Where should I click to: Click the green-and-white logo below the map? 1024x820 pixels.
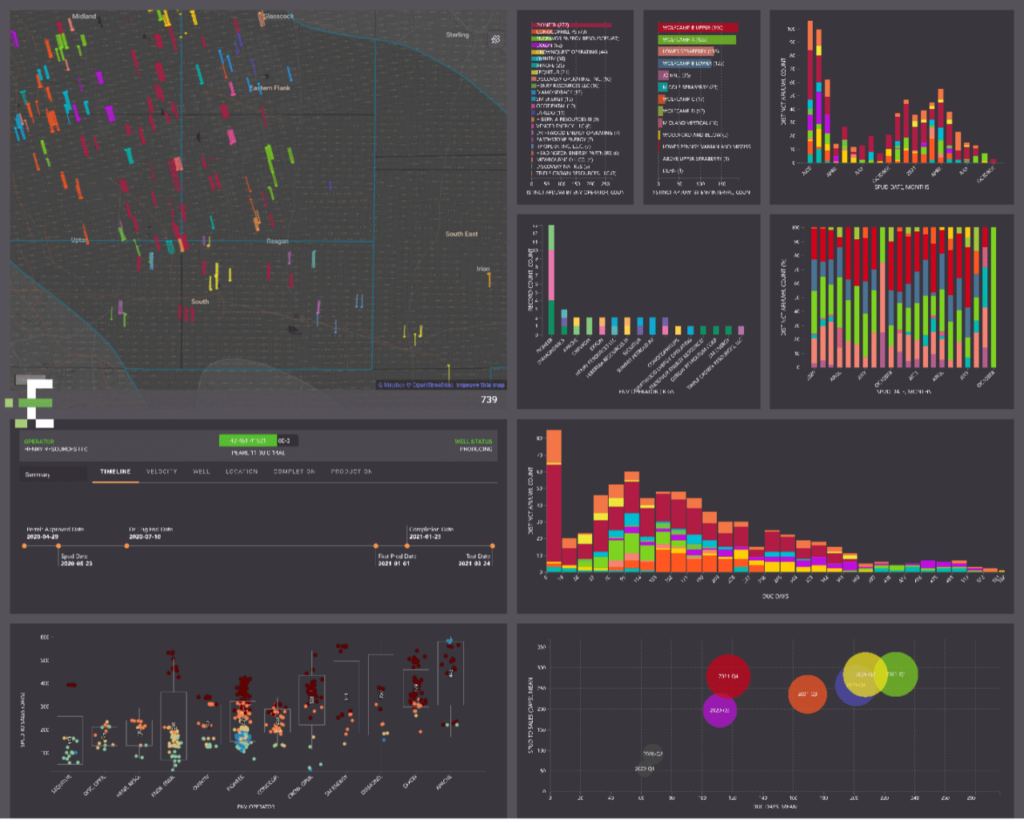28,402
